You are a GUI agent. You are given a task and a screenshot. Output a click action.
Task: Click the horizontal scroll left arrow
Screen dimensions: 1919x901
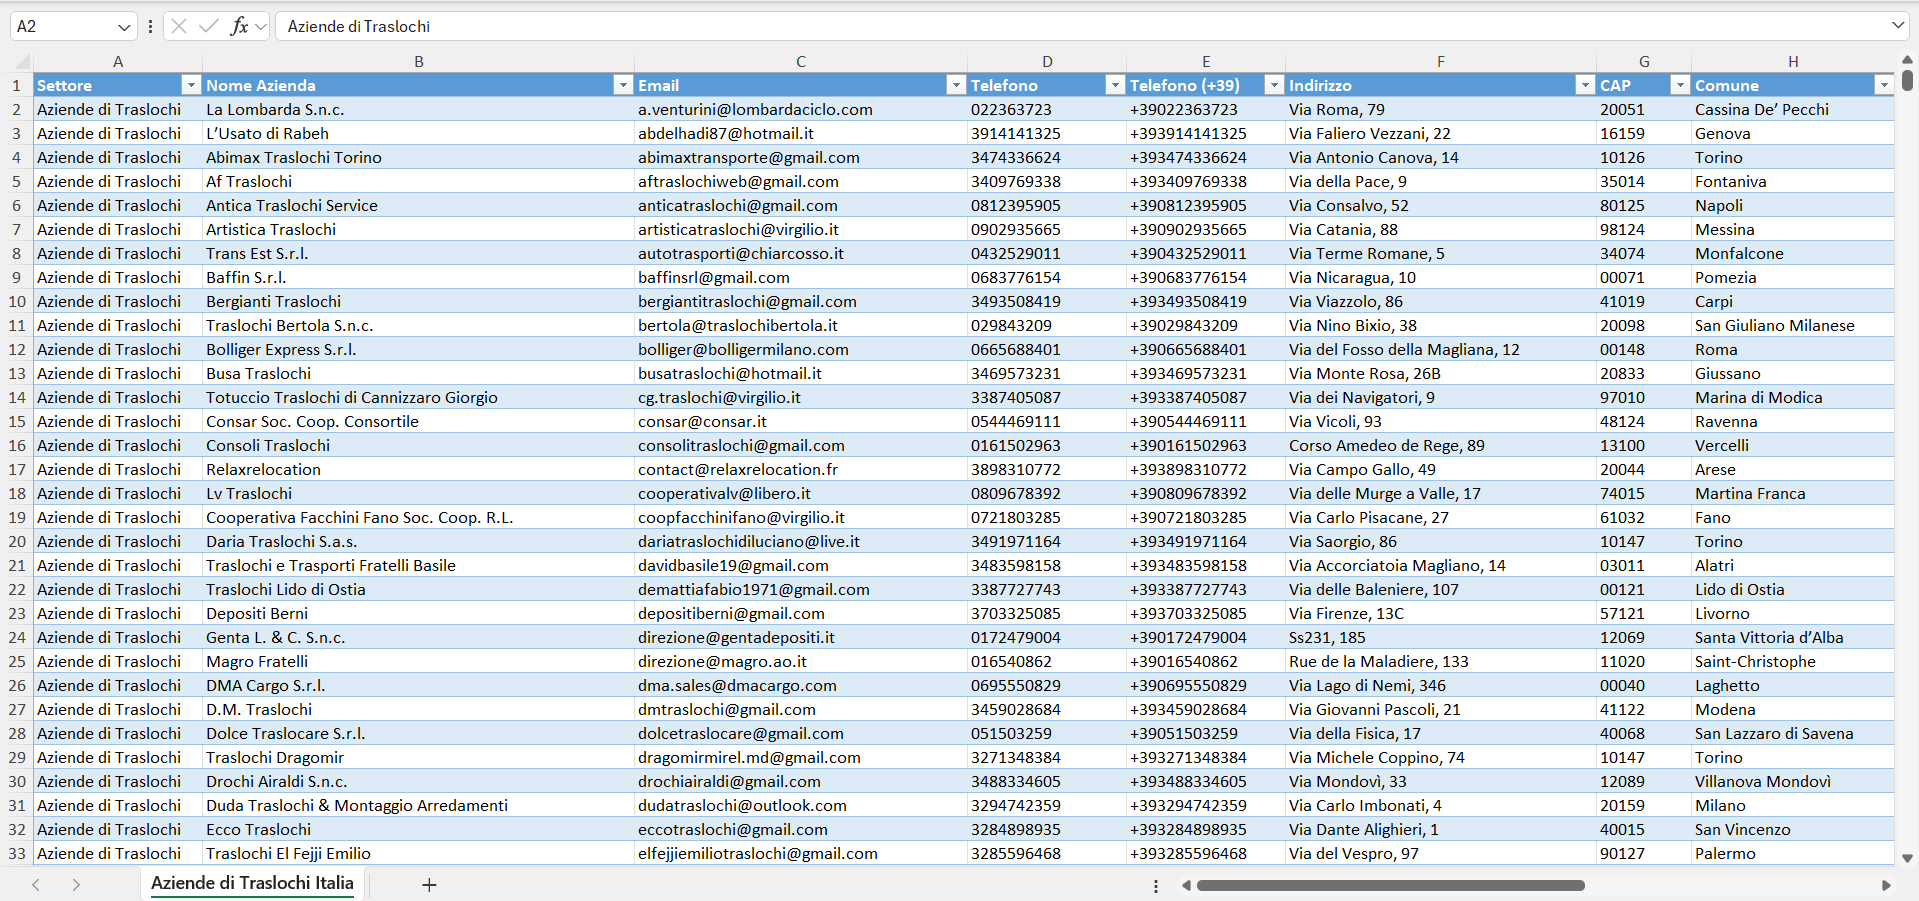pos(1186,886)
